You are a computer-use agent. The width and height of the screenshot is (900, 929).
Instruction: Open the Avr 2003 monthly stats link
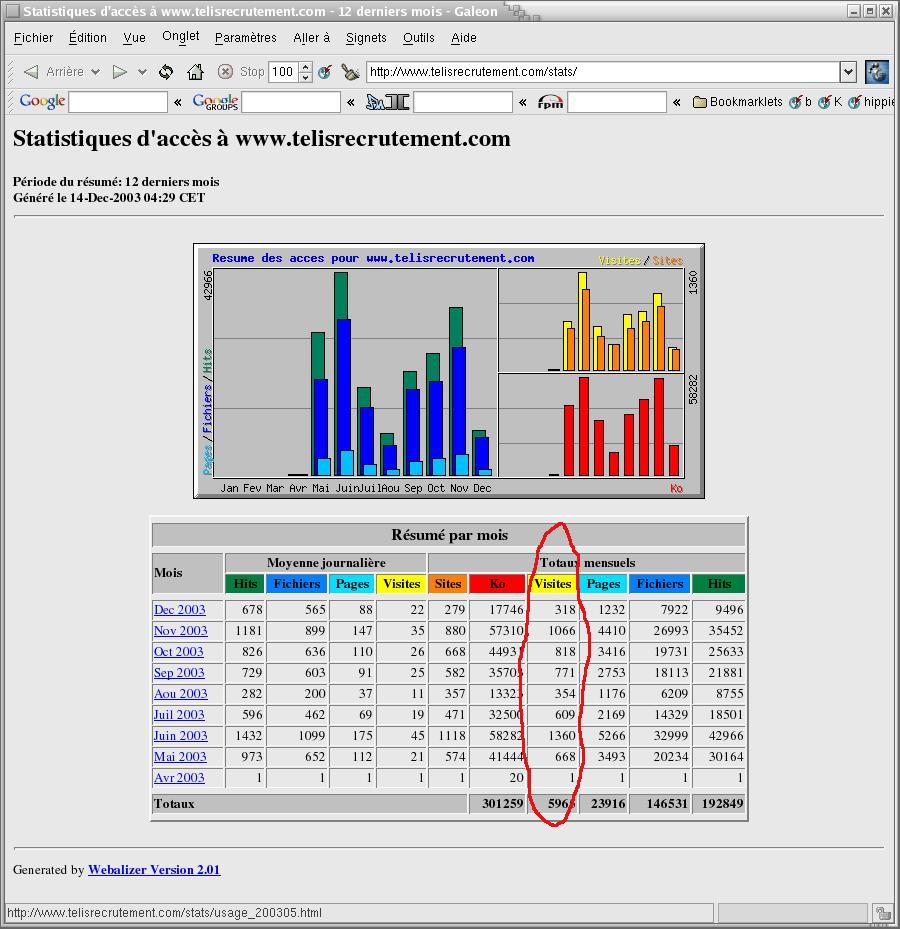[179, 778]
